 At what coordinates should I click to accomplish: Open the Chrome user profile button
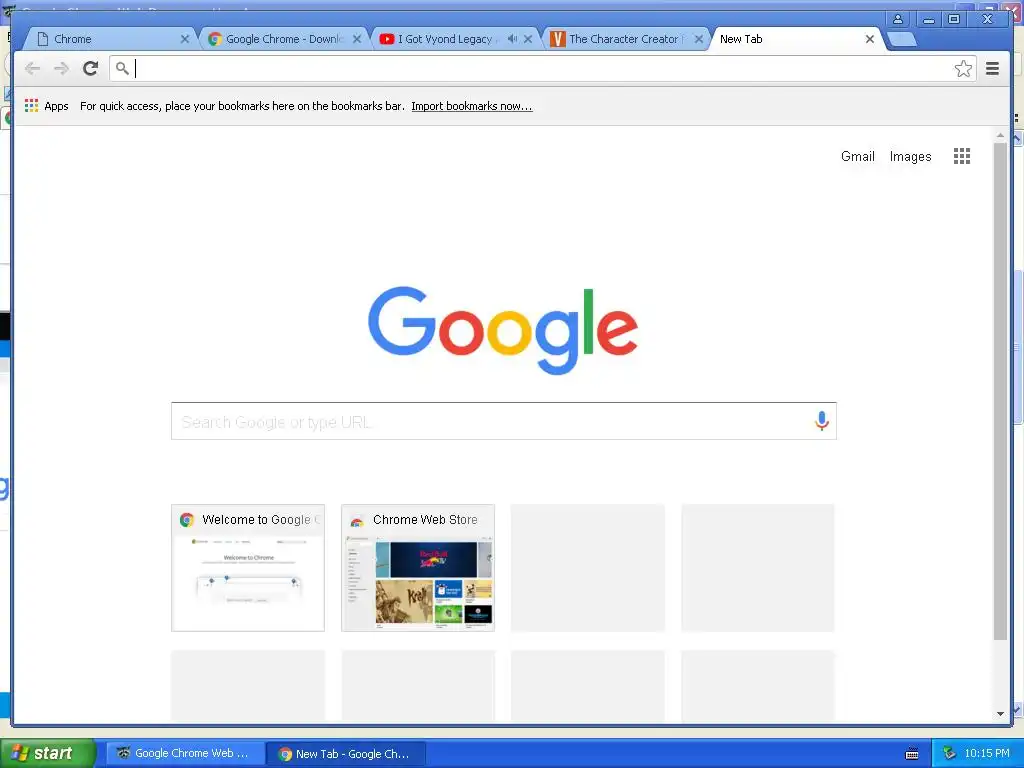pyautogui.click(x=898, y=19)
